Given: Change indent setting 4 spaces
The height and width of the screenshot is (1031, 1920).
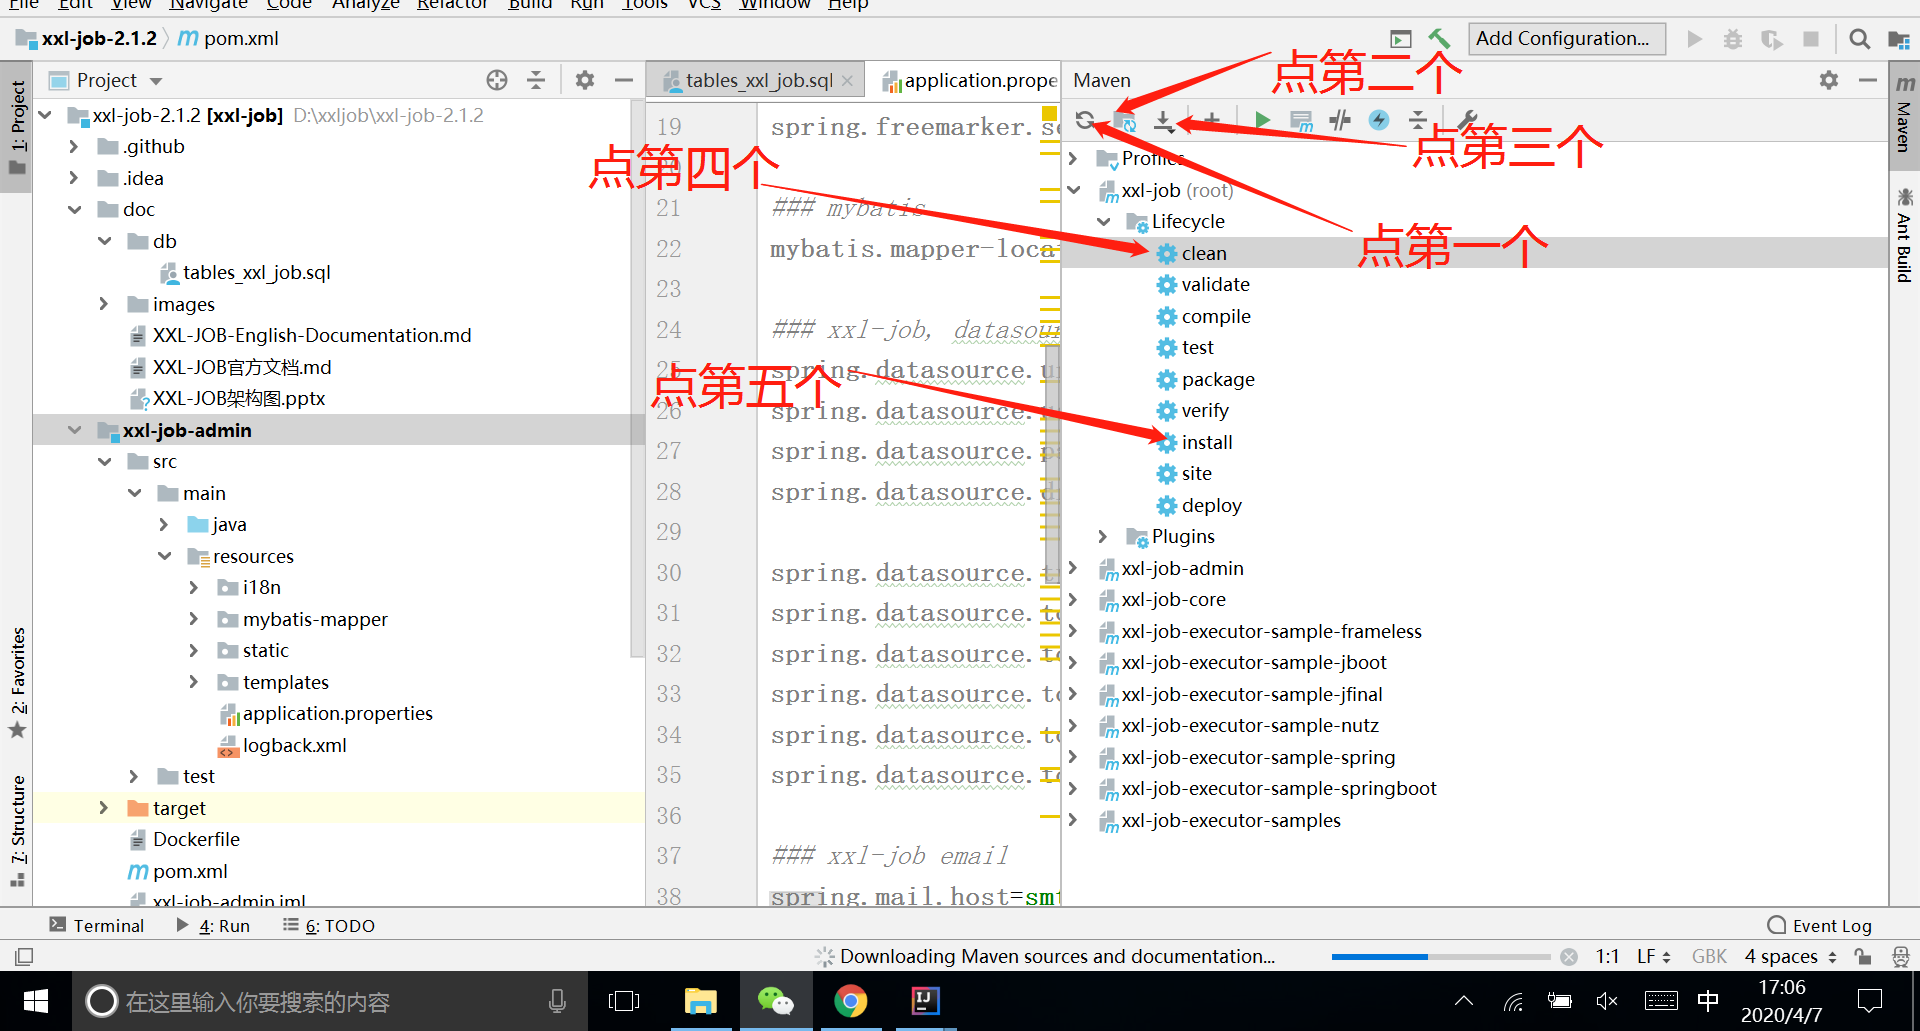Looking at the screenshot, I should (x=1791, y=956).
